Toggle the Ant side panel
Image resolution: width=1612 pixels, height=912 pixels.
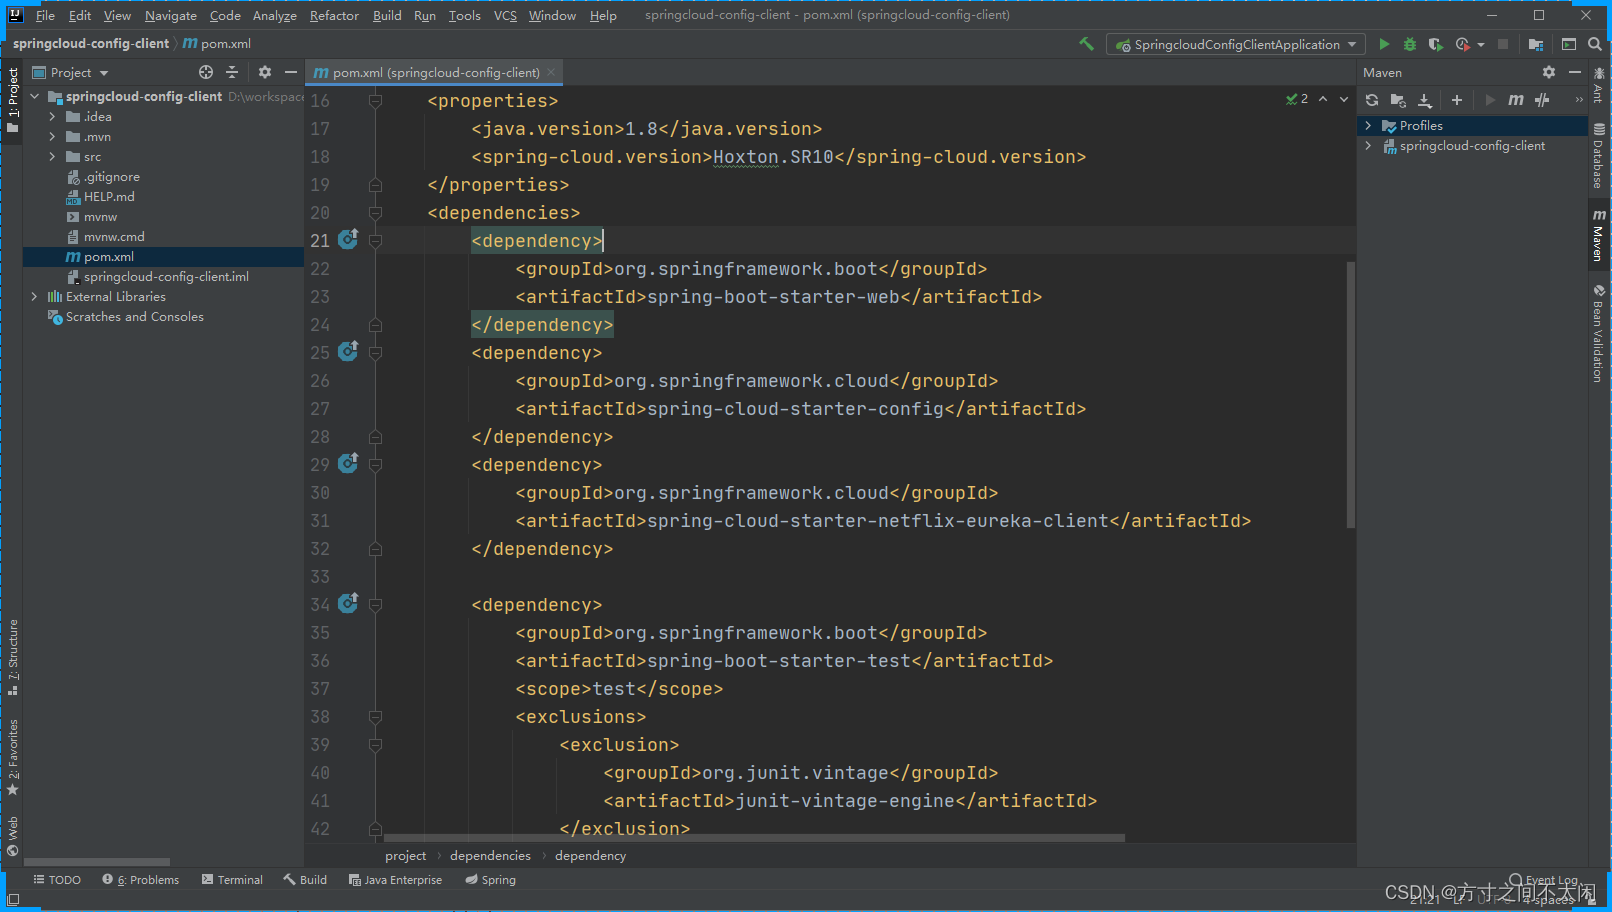pyautogui.click(x=1599, y=84)
